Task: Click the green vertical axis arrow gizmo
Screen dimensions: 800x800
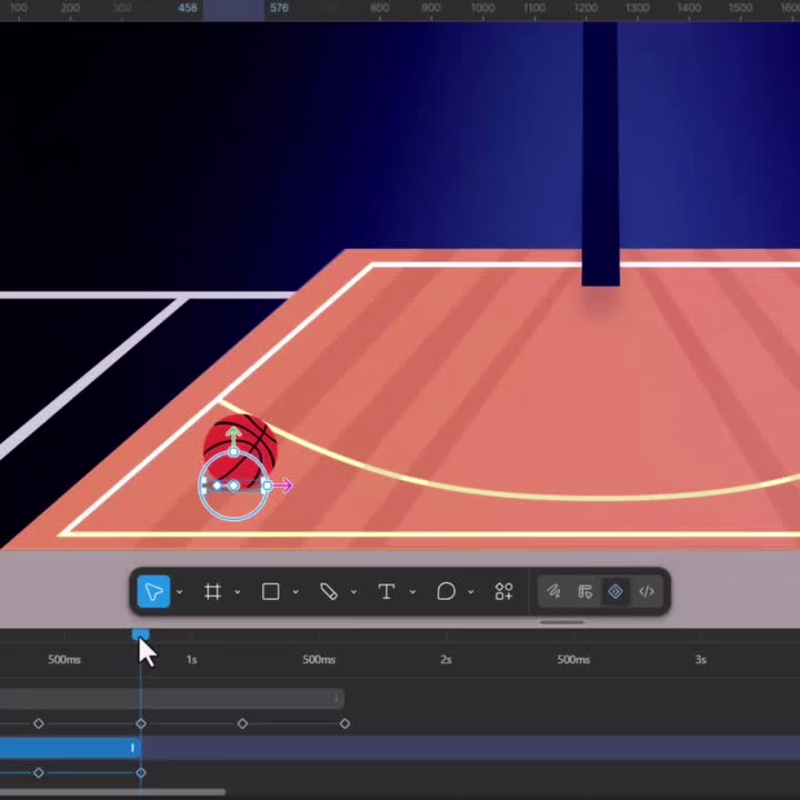Action: 234,438
